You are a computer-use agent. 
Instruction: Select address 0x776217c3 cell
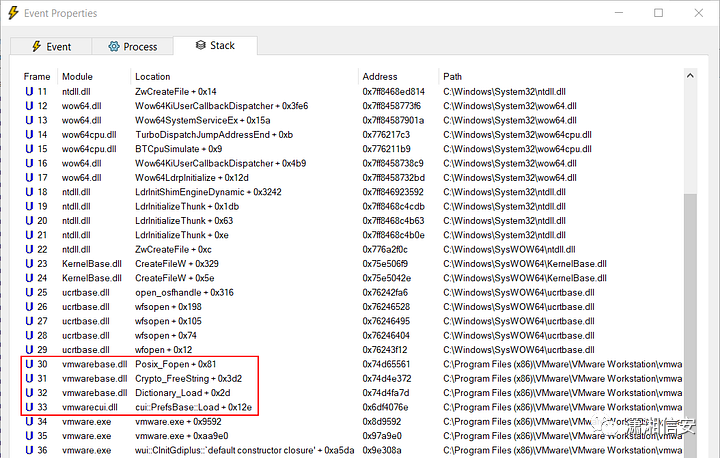(x=386, y=135)
